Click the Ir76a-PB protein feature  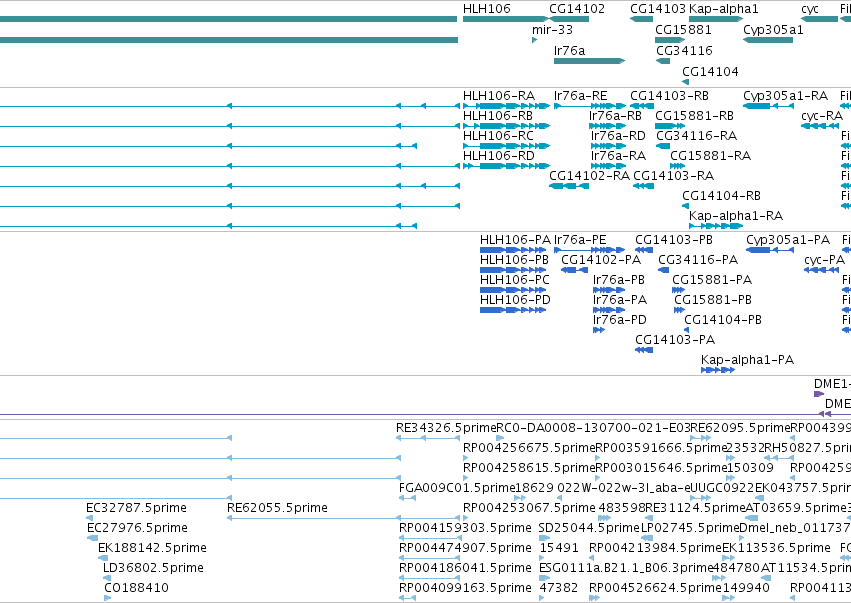(608, 290)
